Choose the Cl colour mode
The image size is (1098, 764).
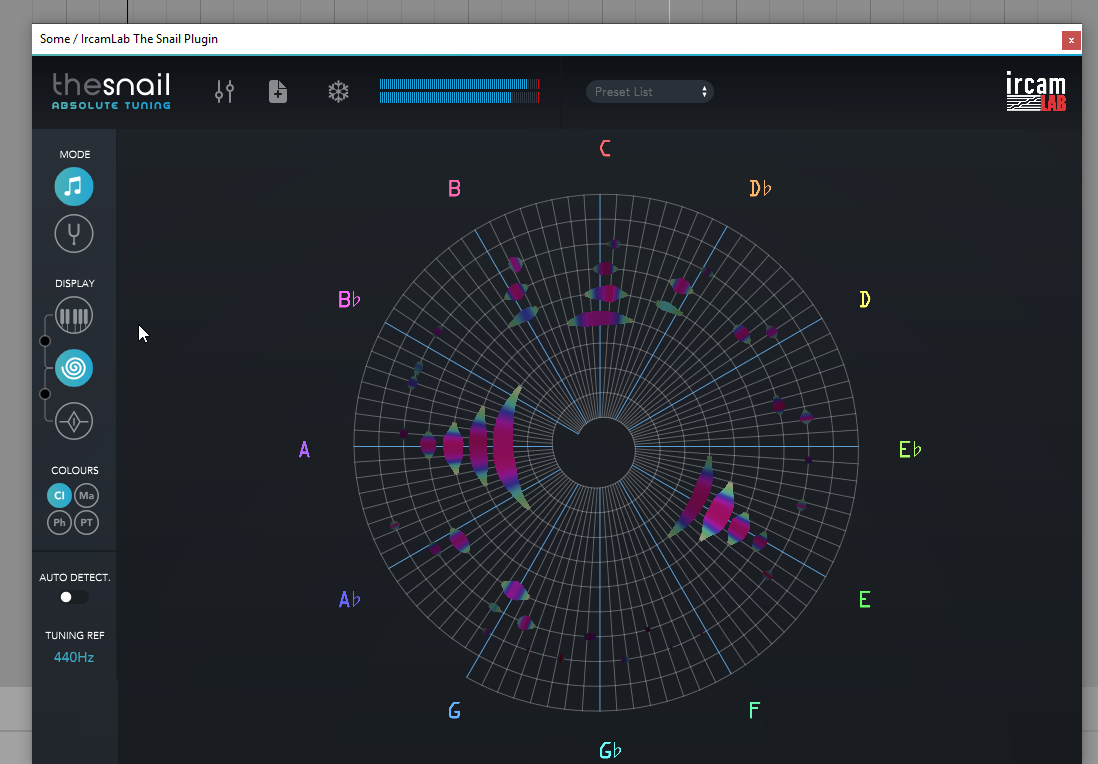pyautogui.click(x=59, y=495)
